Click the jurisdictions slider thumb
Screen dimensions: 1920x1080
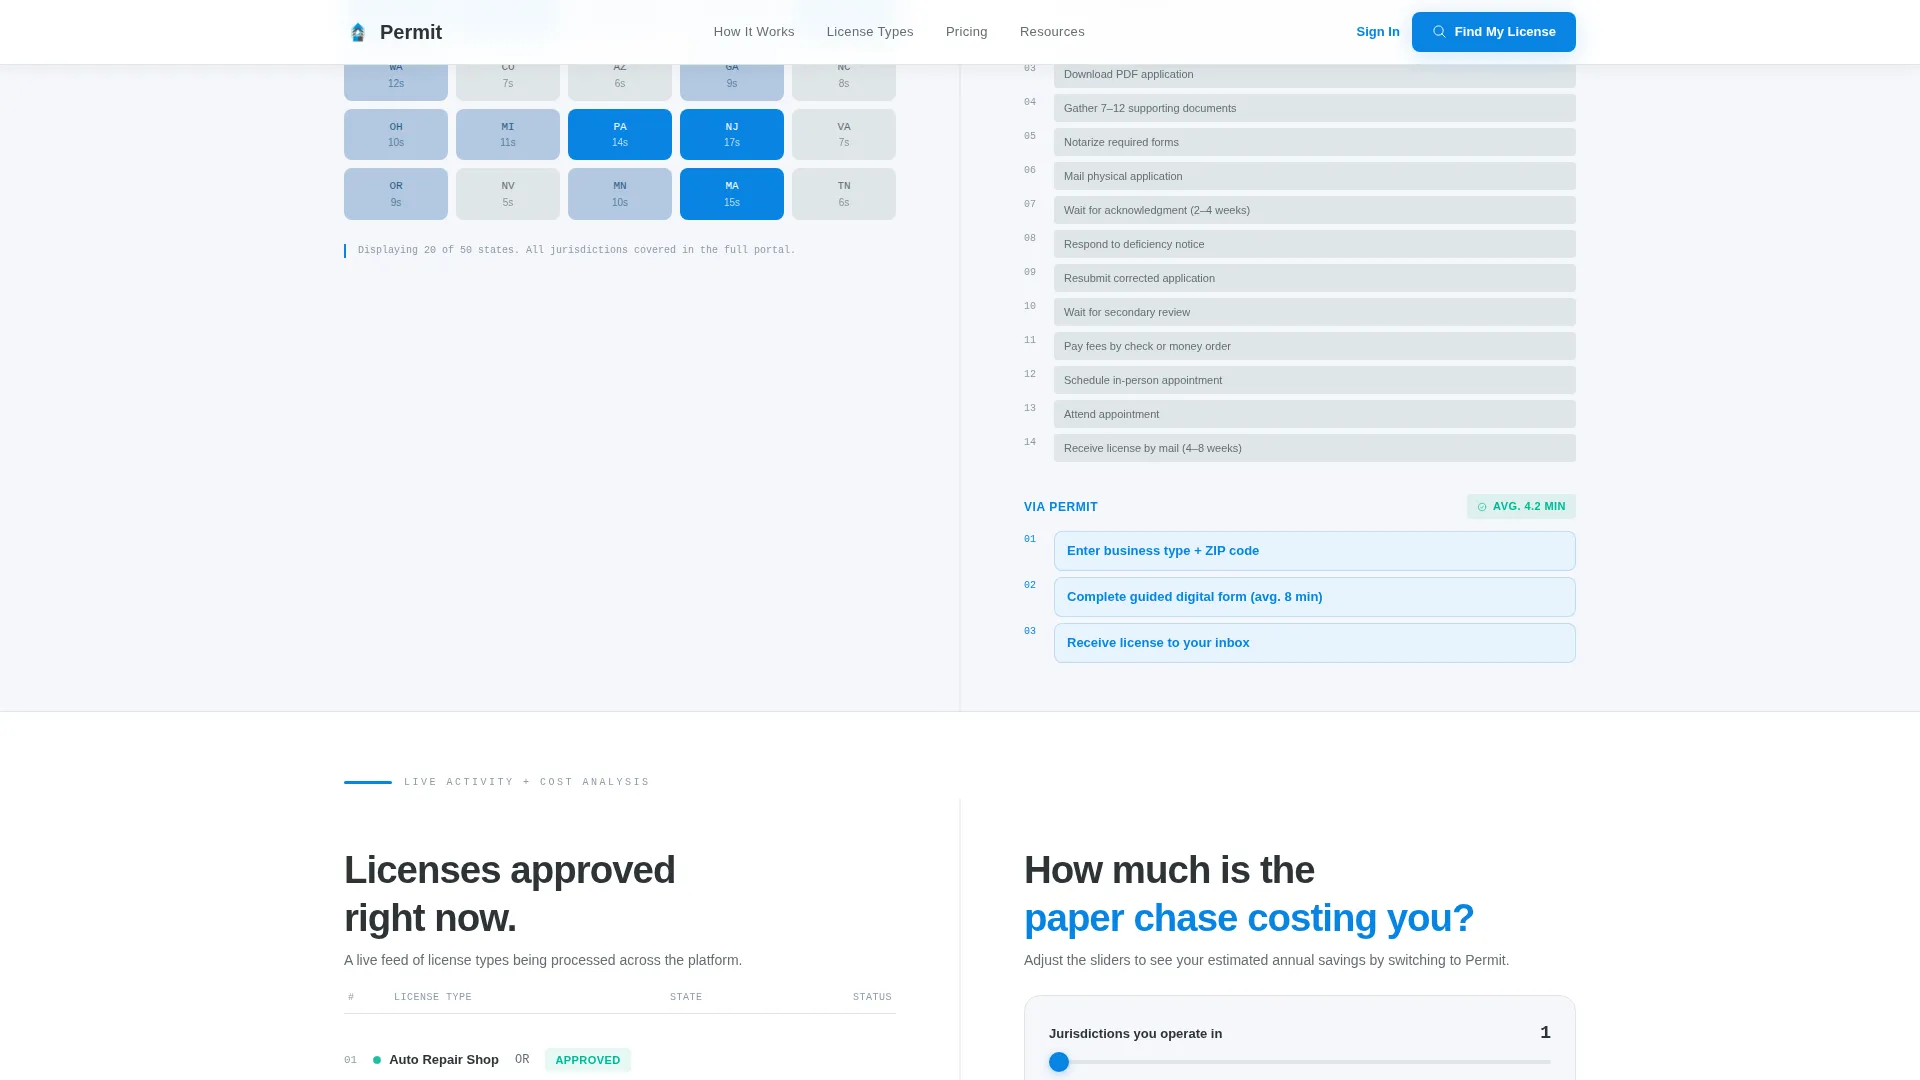point(1059,1062)
